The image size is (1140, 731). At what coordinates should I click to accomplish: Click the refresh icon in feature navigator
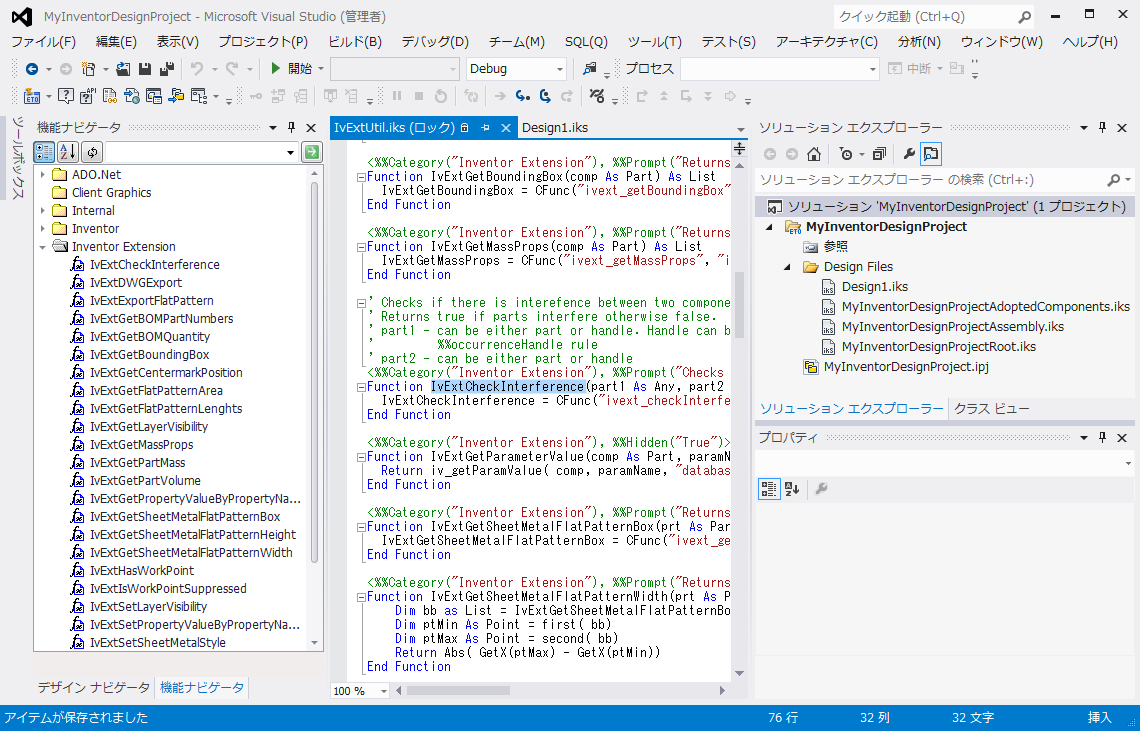click(92, 152)
